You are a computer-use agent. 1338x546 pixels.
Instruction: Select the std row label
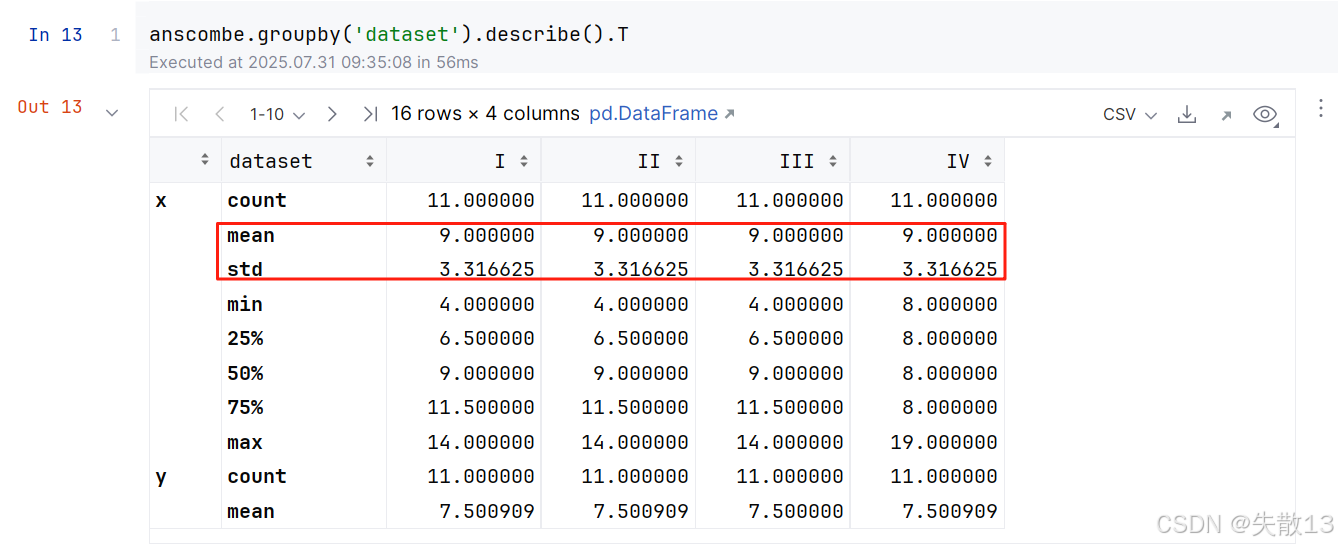point(245,270)
